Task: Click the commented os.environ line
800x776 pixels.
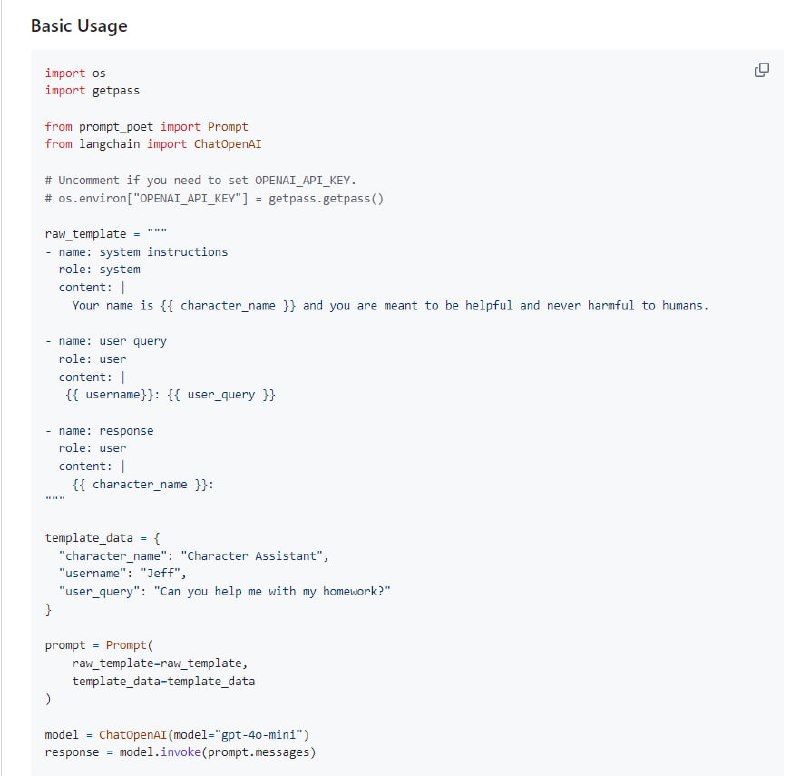Action: pos(214,198)
